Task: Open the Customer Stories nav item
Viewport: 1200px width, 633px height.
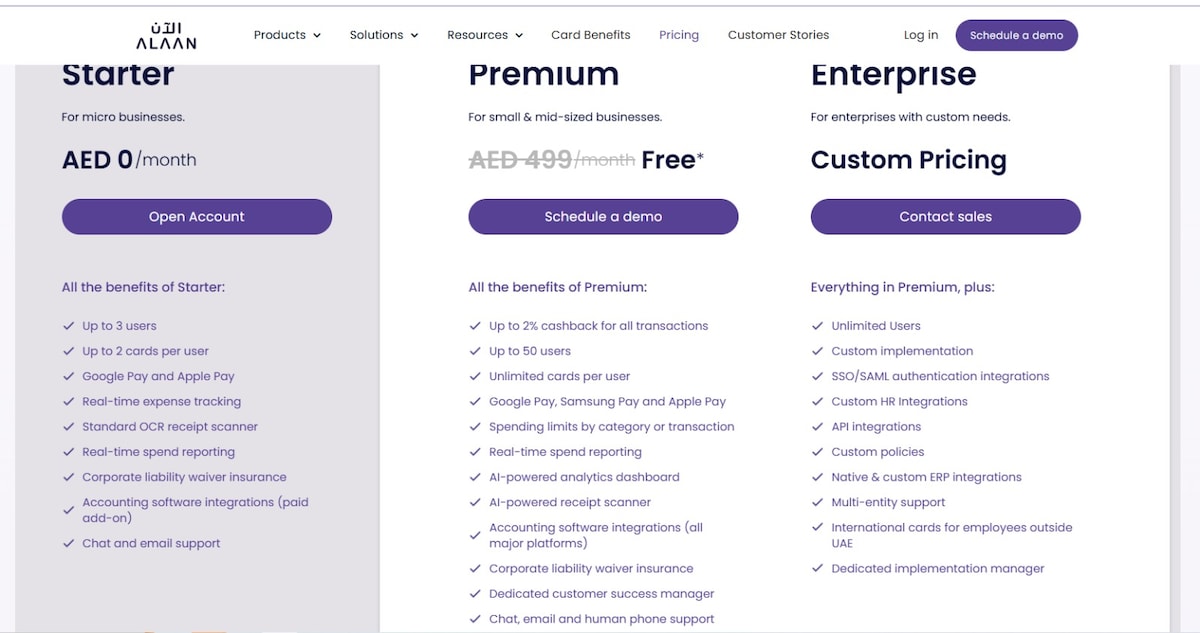Action: tap(778, 35)
